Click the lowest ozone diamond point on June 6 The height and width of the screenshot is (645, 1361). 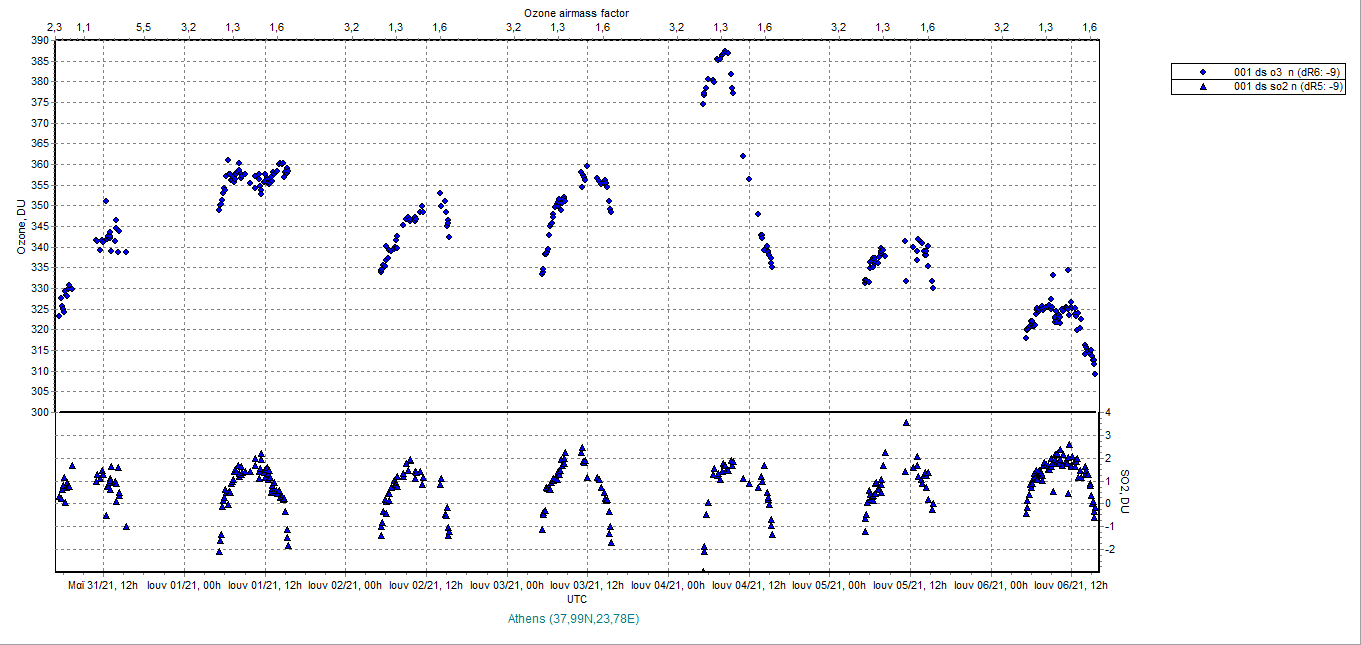click(x=1095, y=374)
